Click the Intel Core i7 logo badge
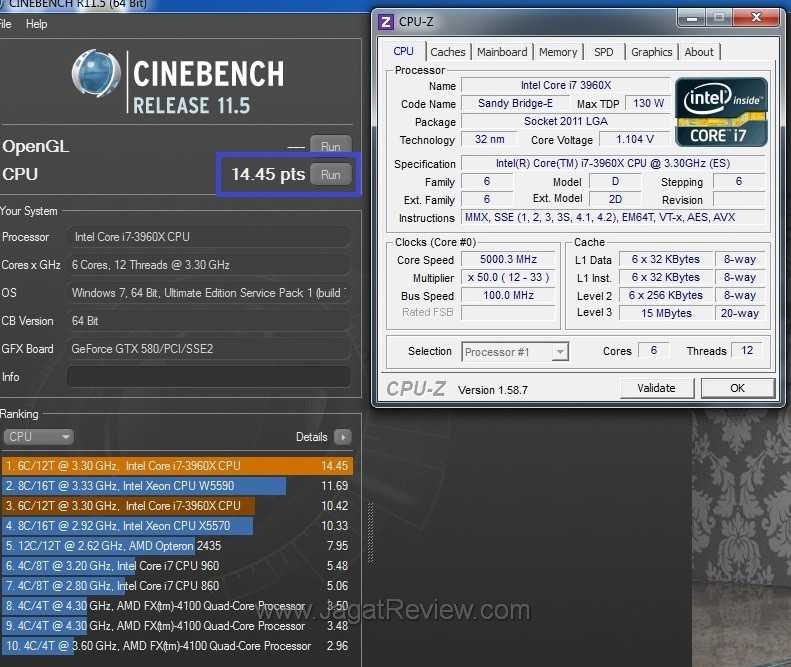This screenshot has width=791, height=667. point(721,112)
